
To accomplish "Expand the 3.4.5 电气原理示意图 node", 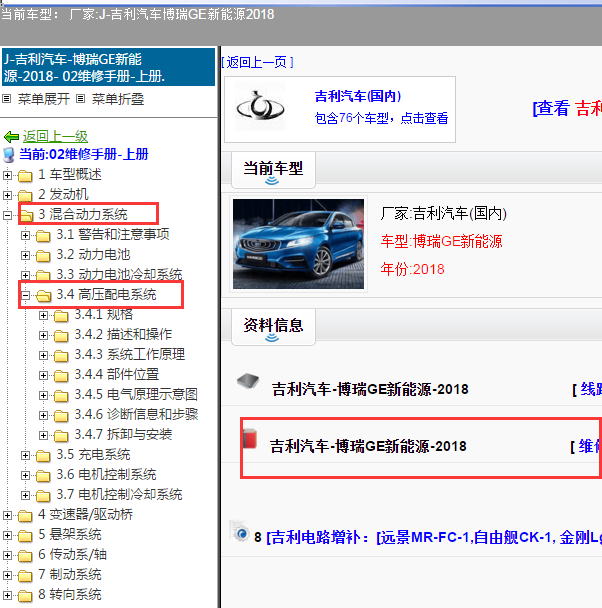I will (x=43, y=395).
